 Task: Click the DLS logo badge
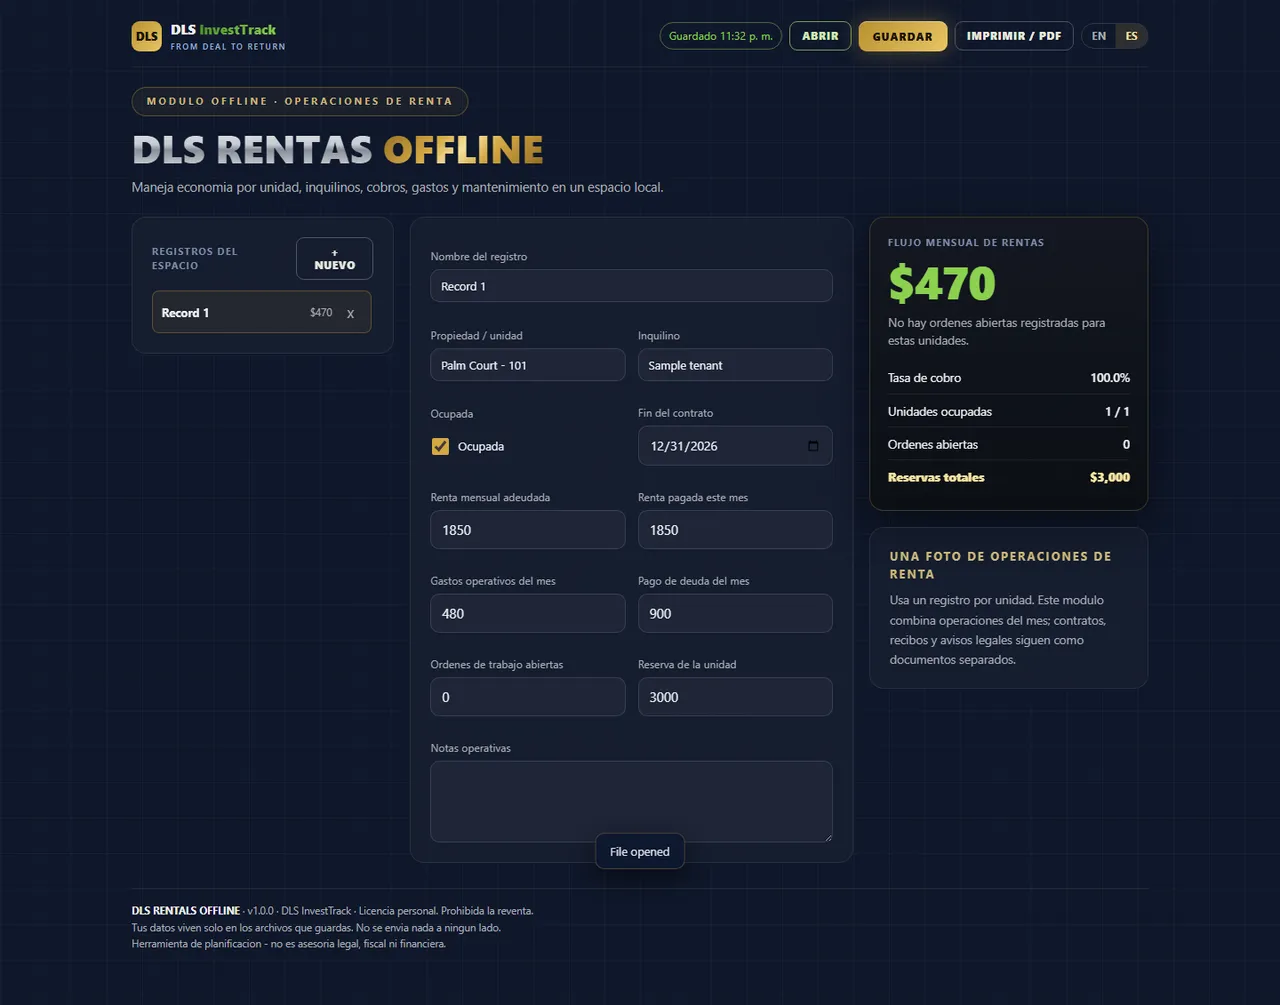(x=146, y=36)
